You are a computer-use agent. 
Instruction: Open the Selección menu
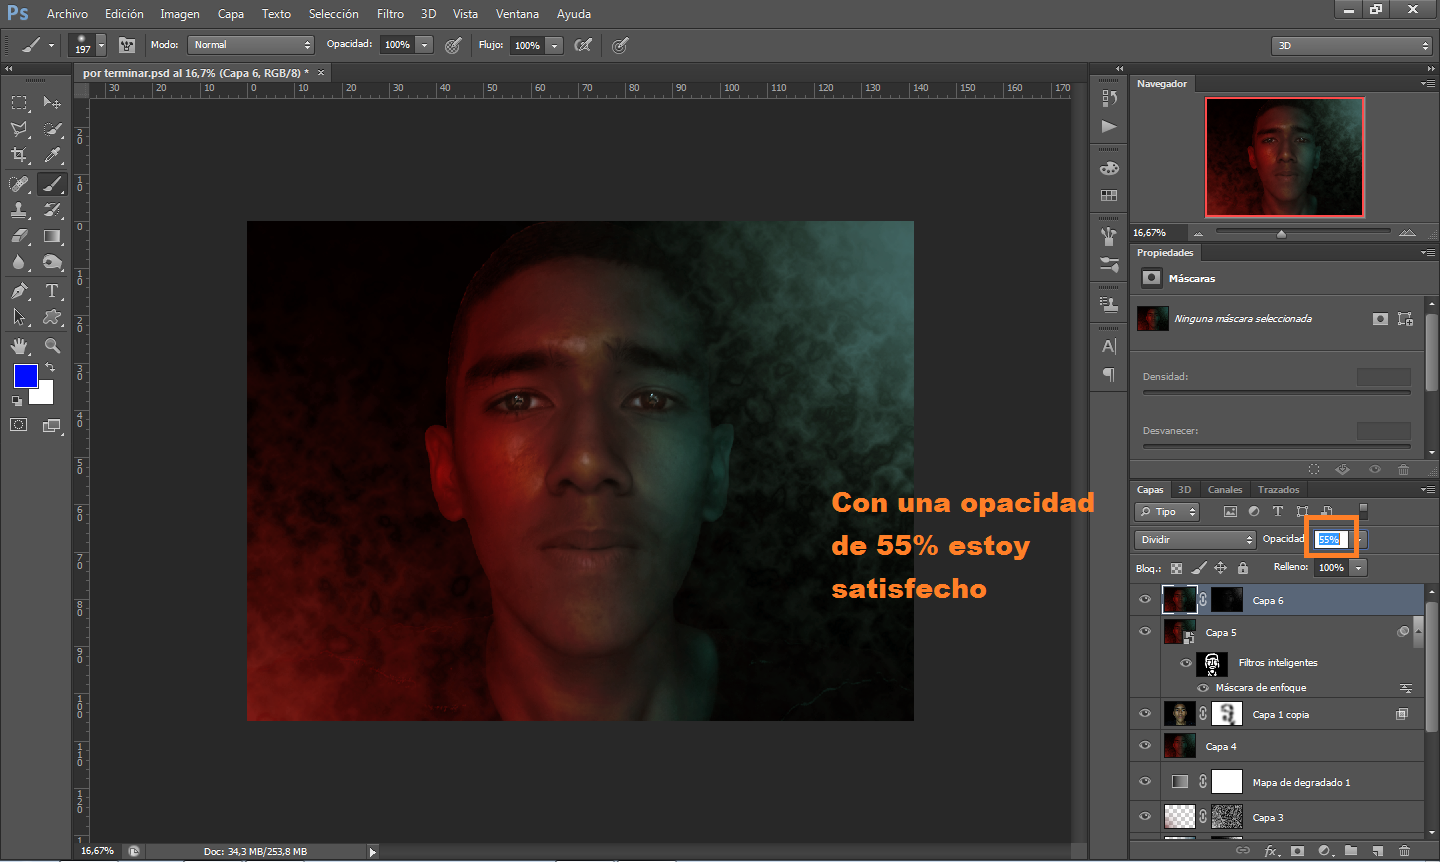click(x=334, y=14)
